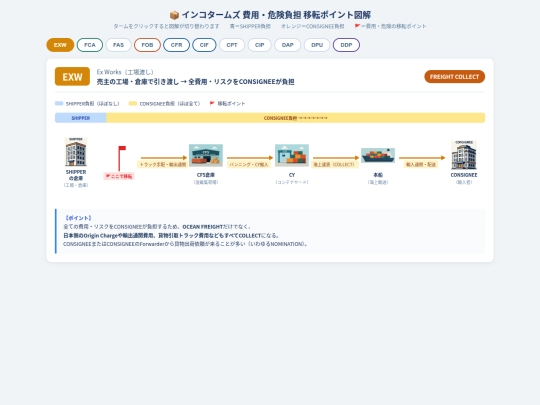Switch to the DAP term tab
Screen dimensions: 540x405
(288, 45)
